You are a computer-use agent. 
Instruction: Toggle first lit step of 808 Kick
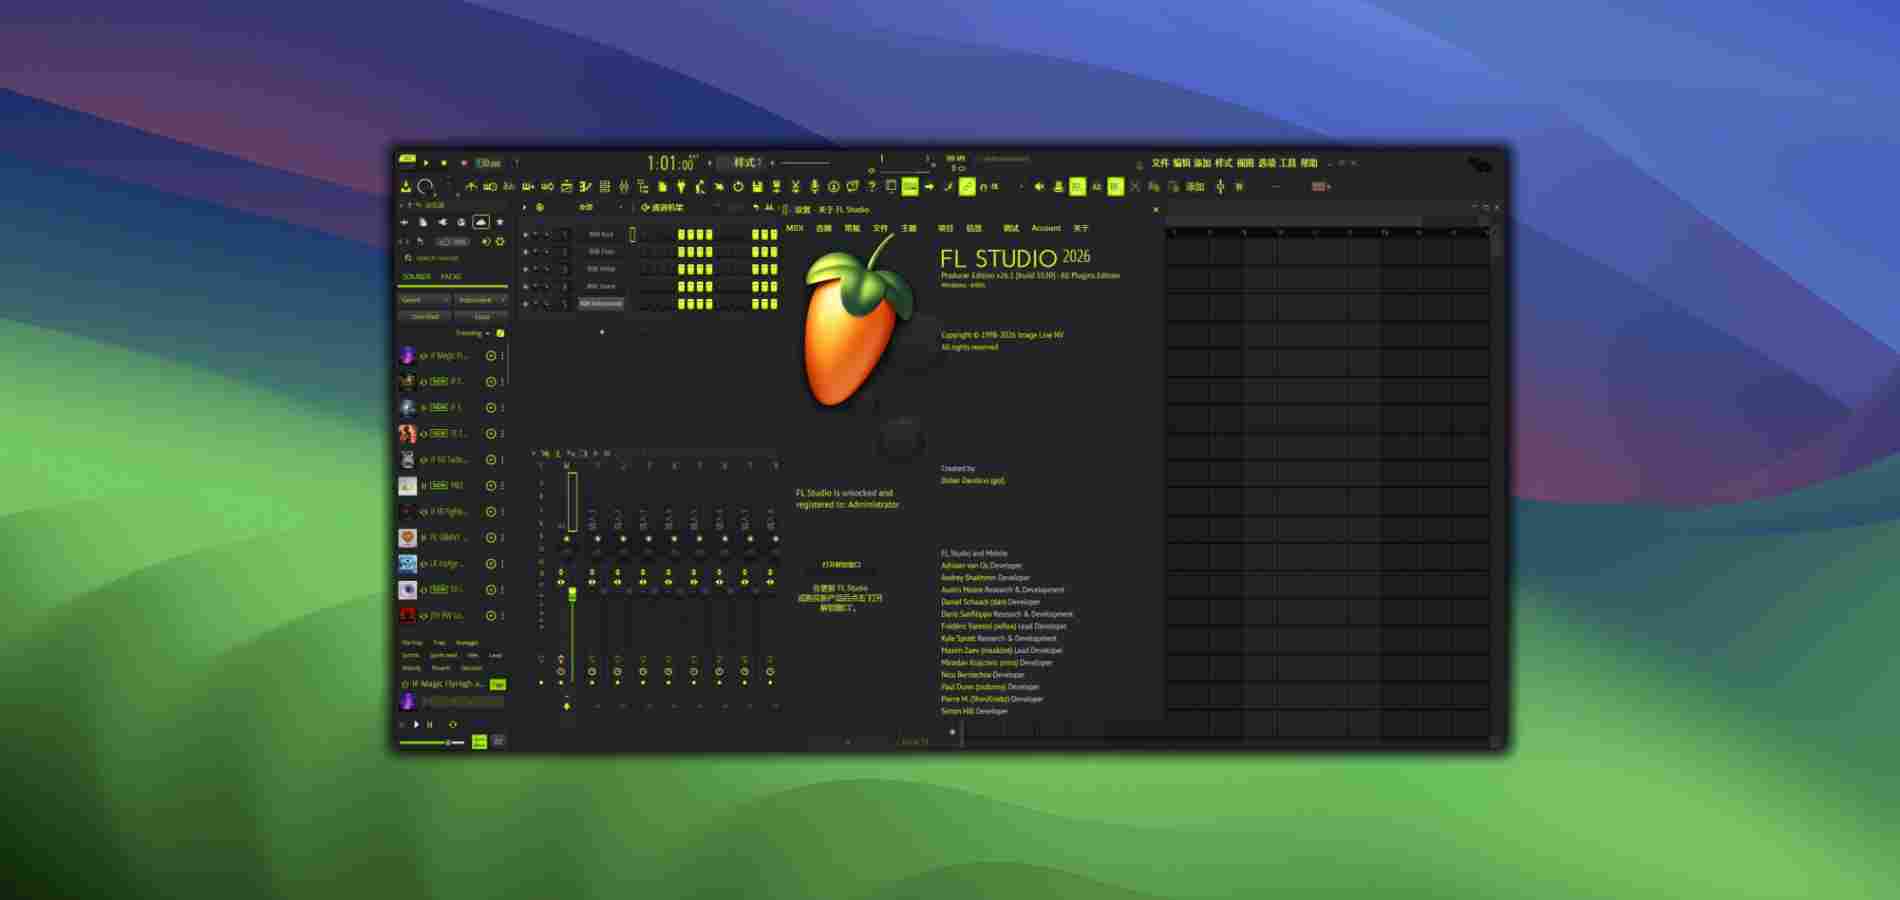click(682, 235)
